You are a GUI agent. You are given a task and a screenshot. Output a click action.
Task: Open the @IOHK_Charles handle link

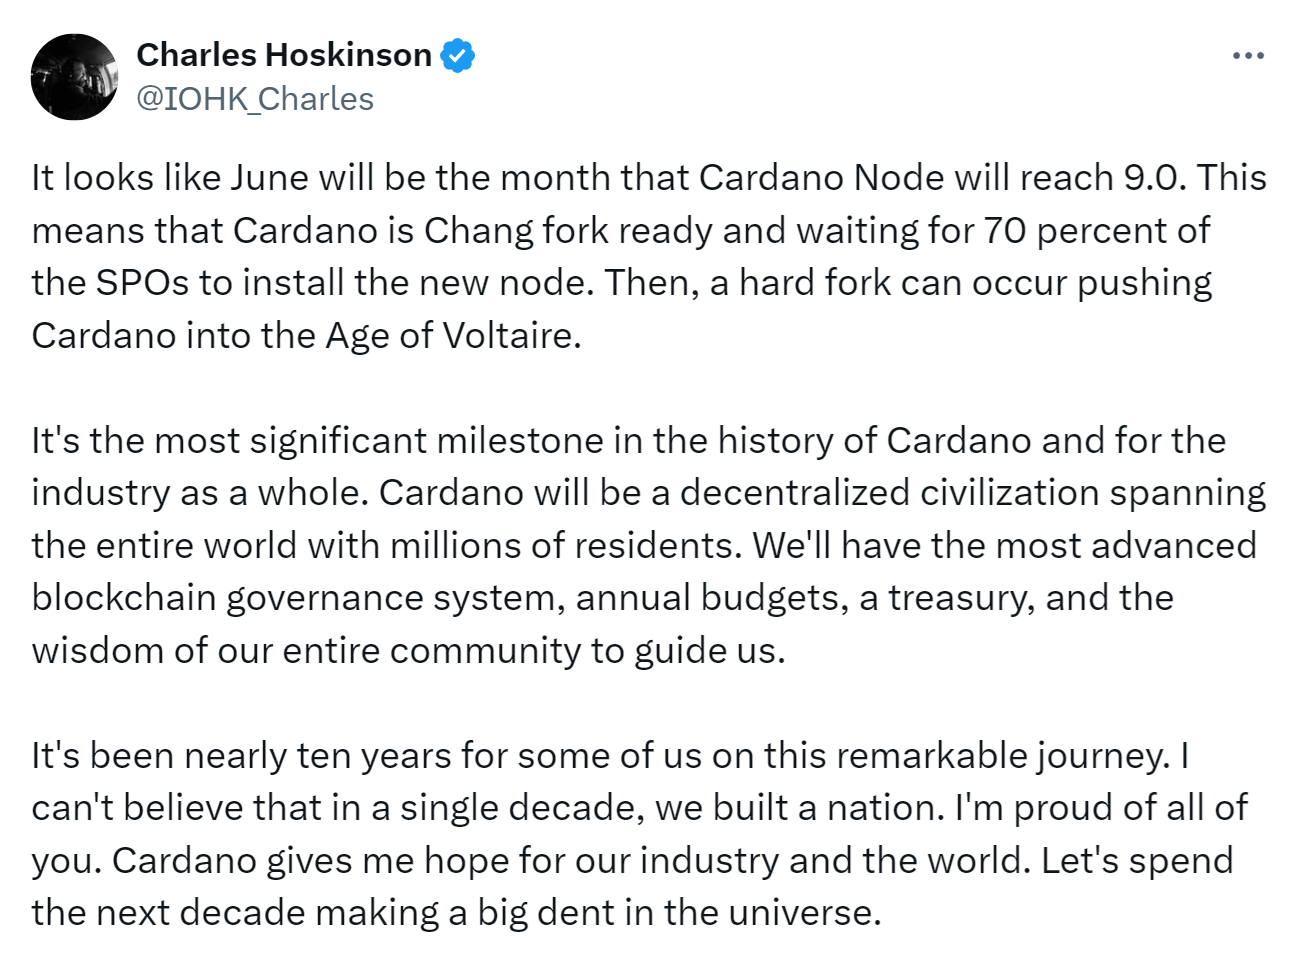point(254,99)
